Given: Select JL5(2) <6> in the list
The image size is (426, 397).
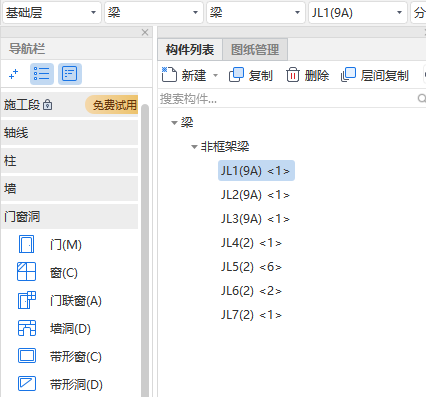Looking at the screenshot, I should pos(251,267).
